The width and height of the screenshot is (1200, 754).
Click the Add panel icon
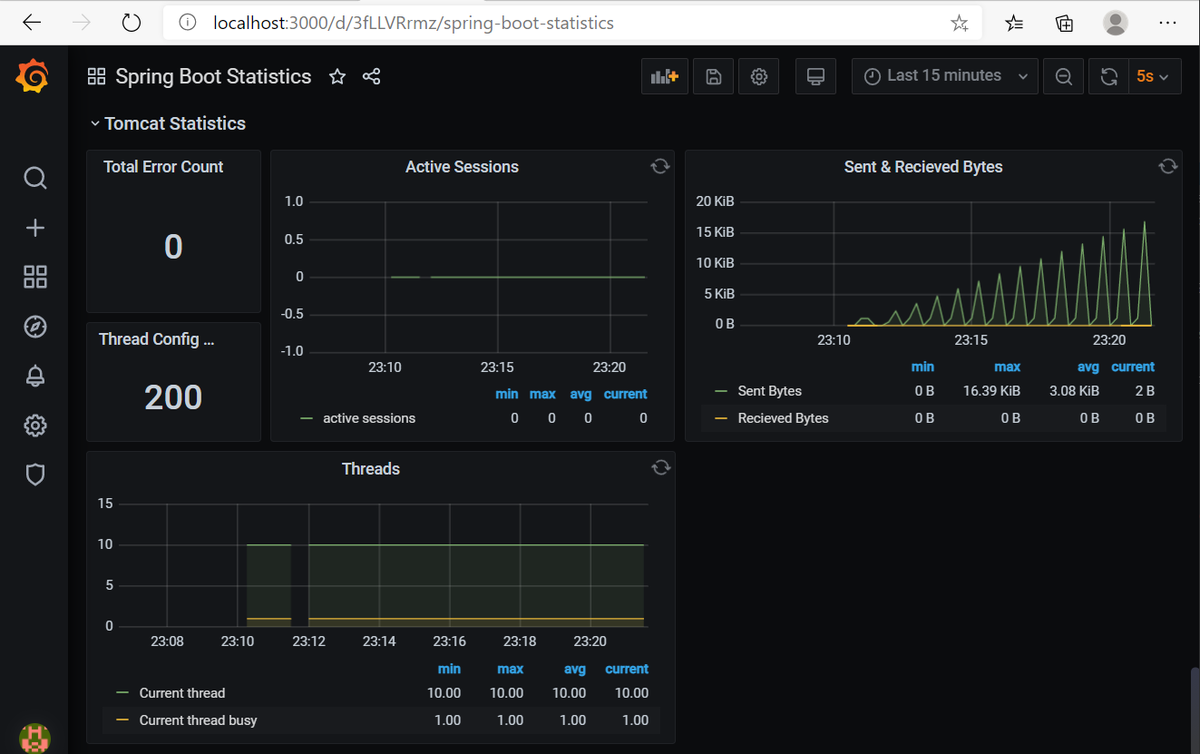664,77
